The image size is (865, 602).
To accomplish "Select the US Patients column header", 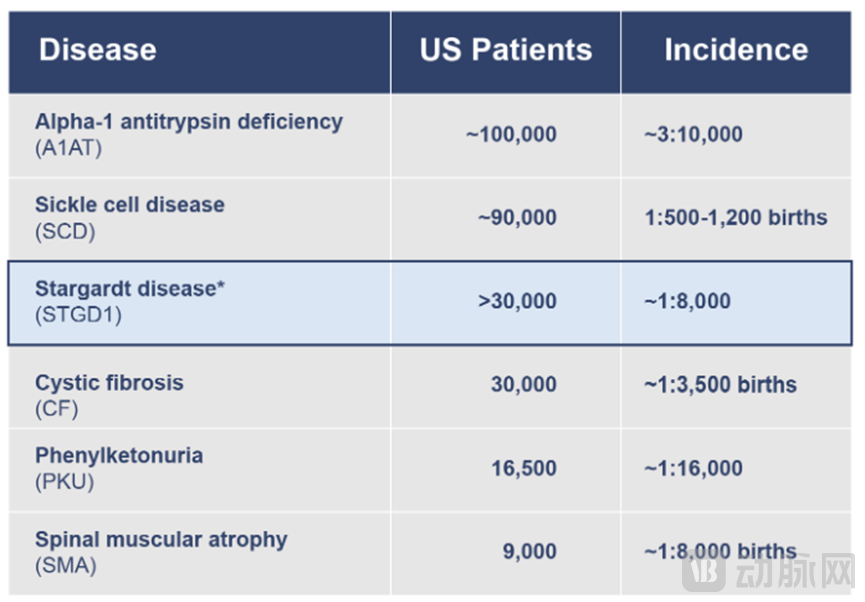I will [x=505, y=50].
